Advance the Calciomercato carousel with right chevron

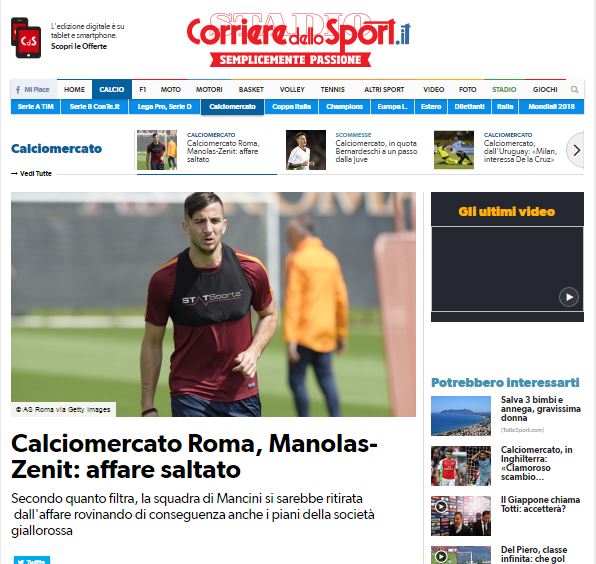576,151
